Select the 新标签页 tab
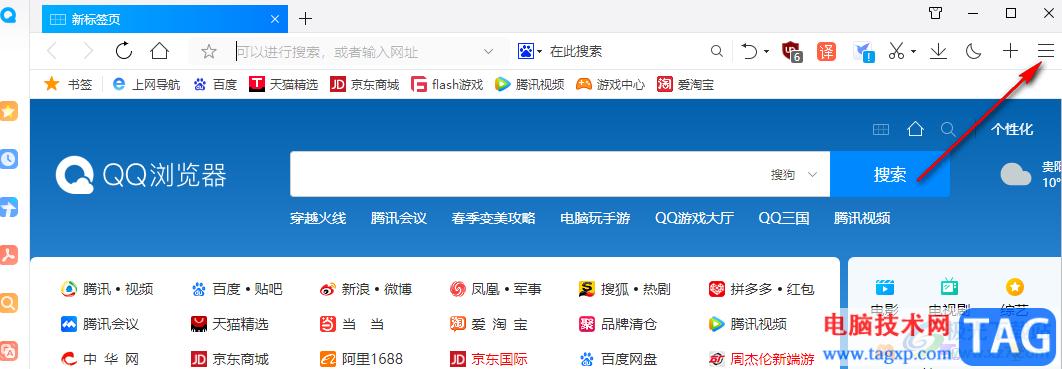The image size is (1062, 369). coord(165,19)
